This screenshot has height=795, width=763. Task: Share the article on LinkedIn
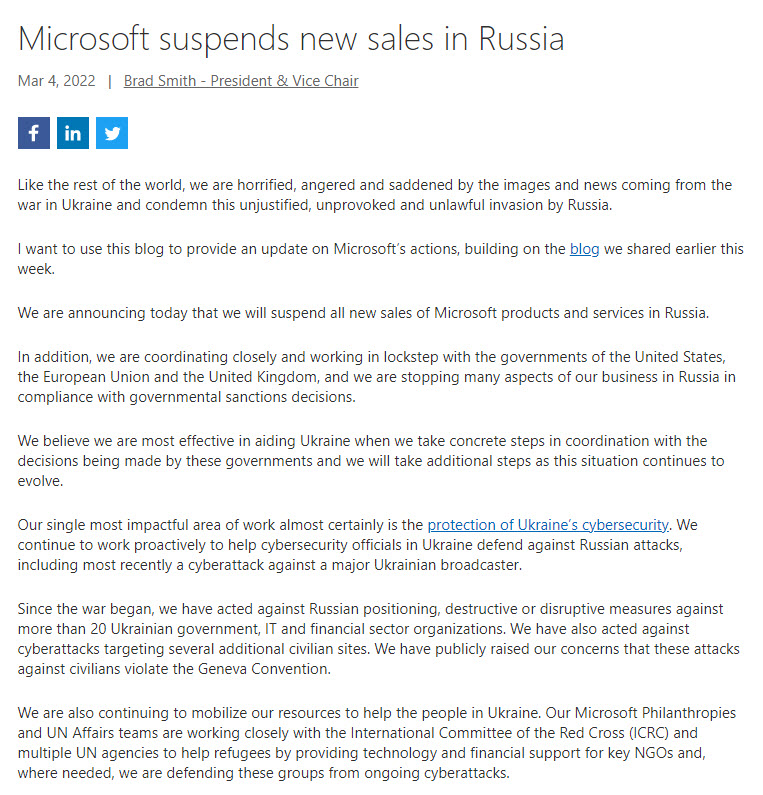[x=72, y=133]
